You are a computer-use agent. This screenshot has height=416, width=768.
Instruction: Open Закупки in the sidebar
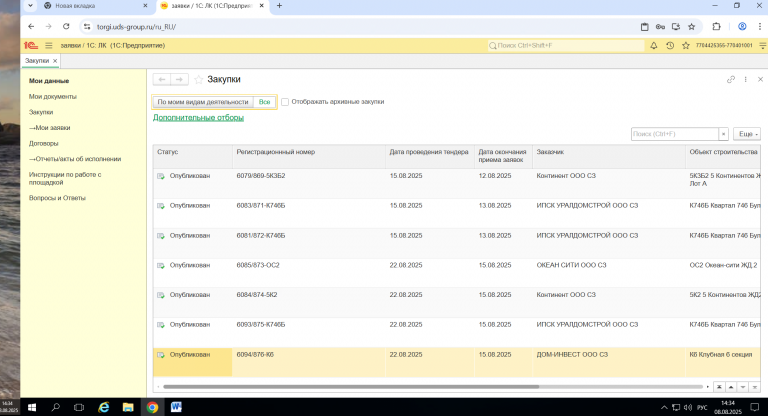point(41,112)
